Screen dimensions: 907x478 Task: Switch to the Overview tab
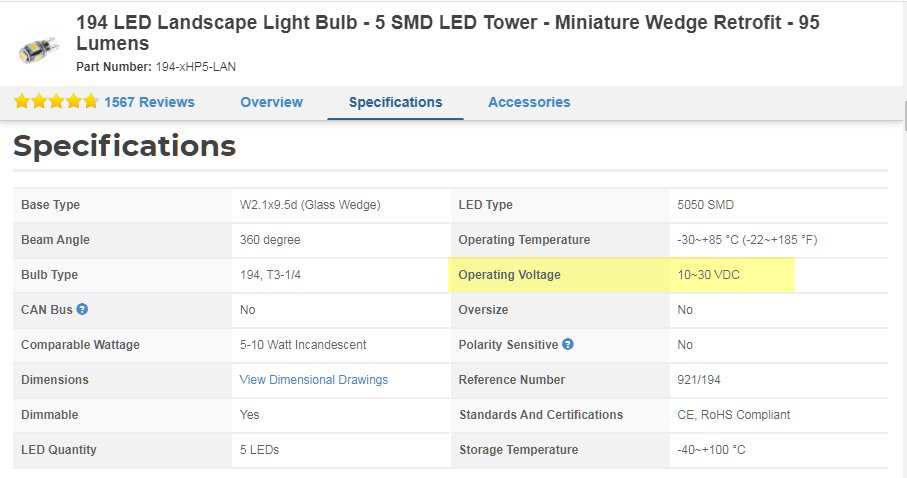pos(271,102)
